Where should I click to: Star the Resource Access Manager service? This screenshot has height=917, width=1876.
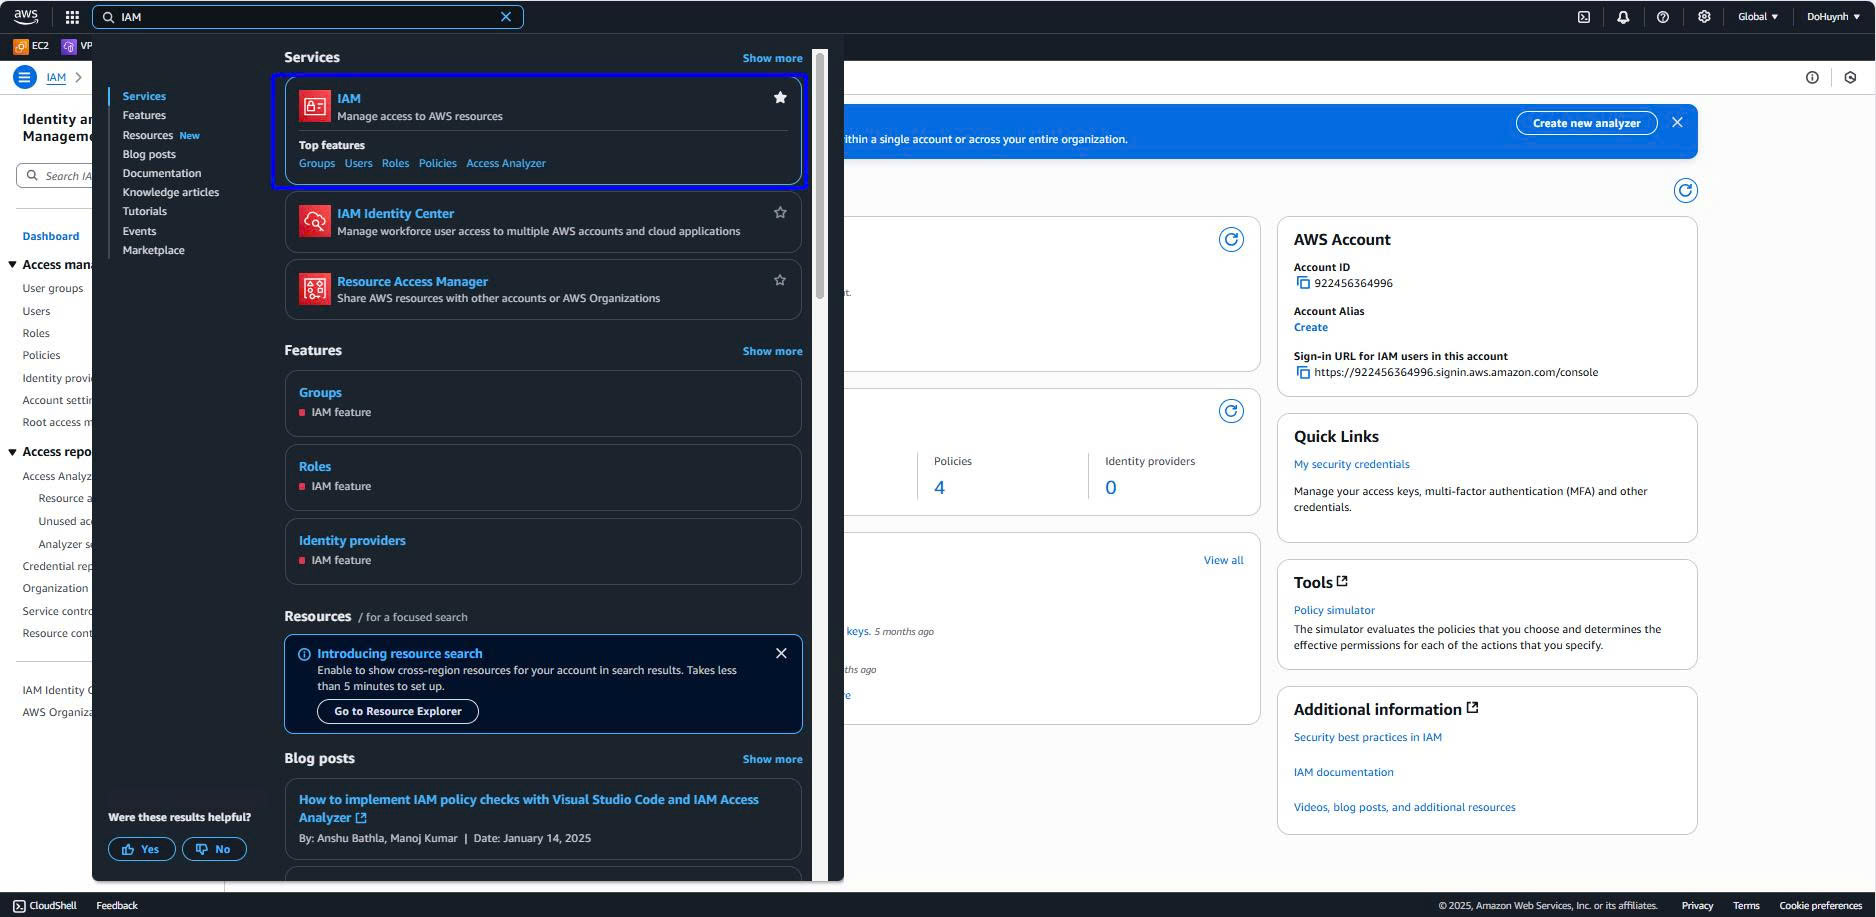(780, 281)
